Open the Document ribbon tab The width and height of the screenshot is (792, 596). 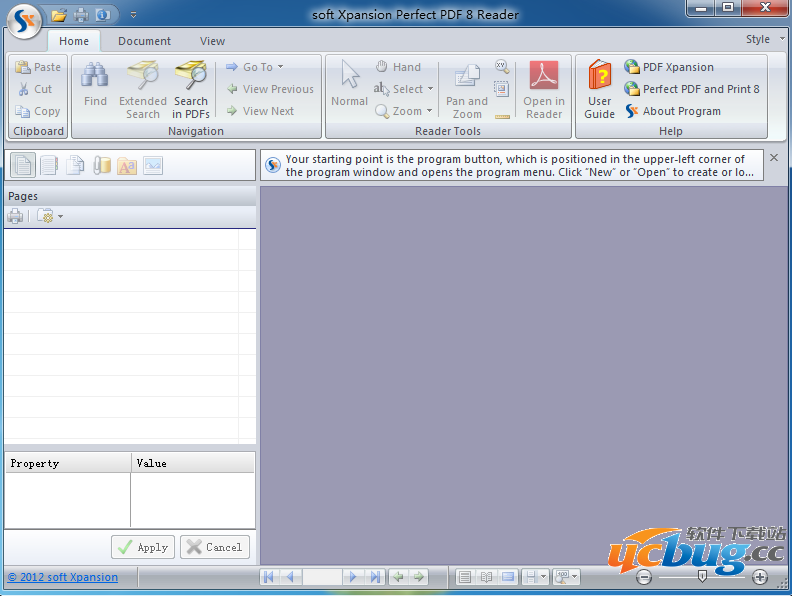tap(144, 41)
